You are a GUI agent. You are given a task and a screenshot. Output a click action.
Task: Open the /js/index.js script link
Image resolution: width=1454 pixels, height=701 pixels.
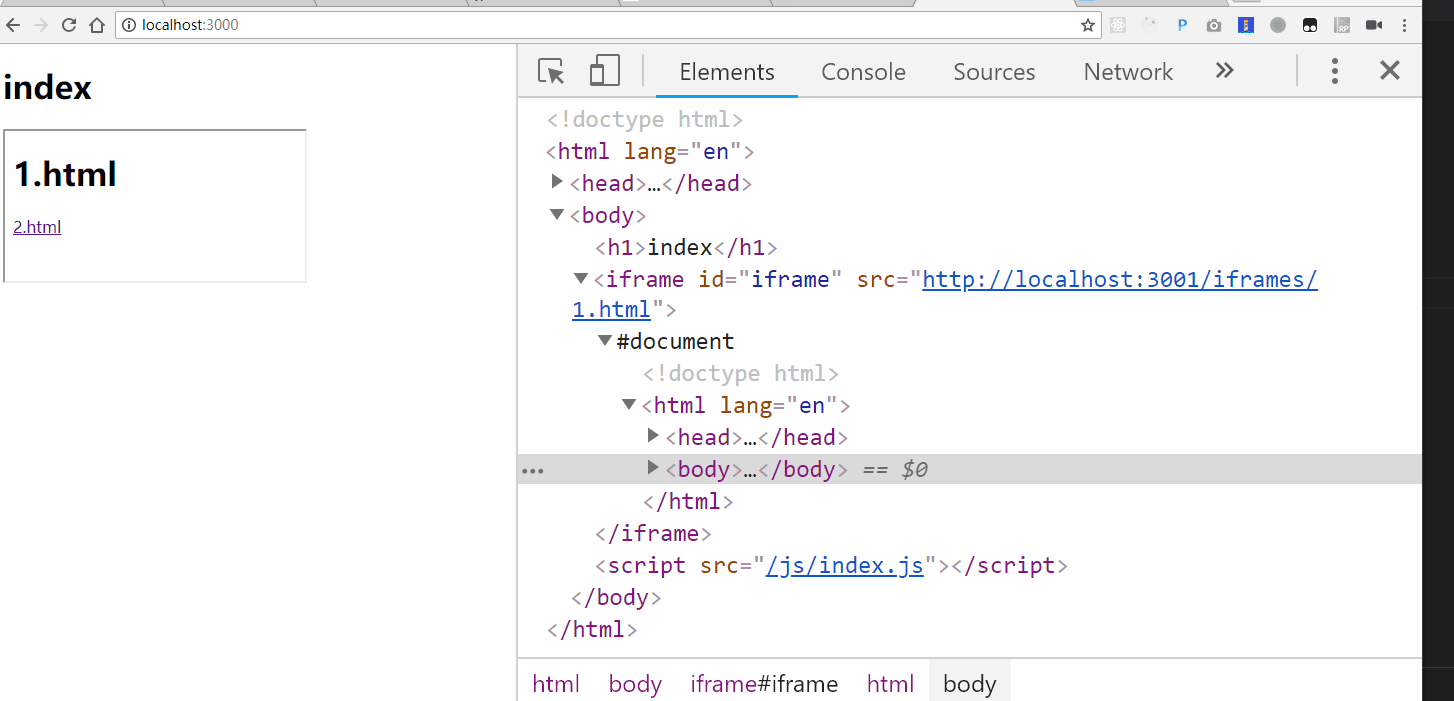pyautogui.click(x=845, y=565)
